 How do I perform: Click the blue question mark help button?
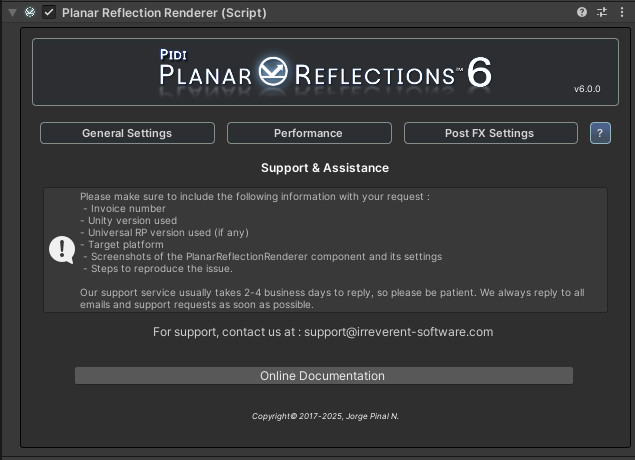tap(600, 133)
